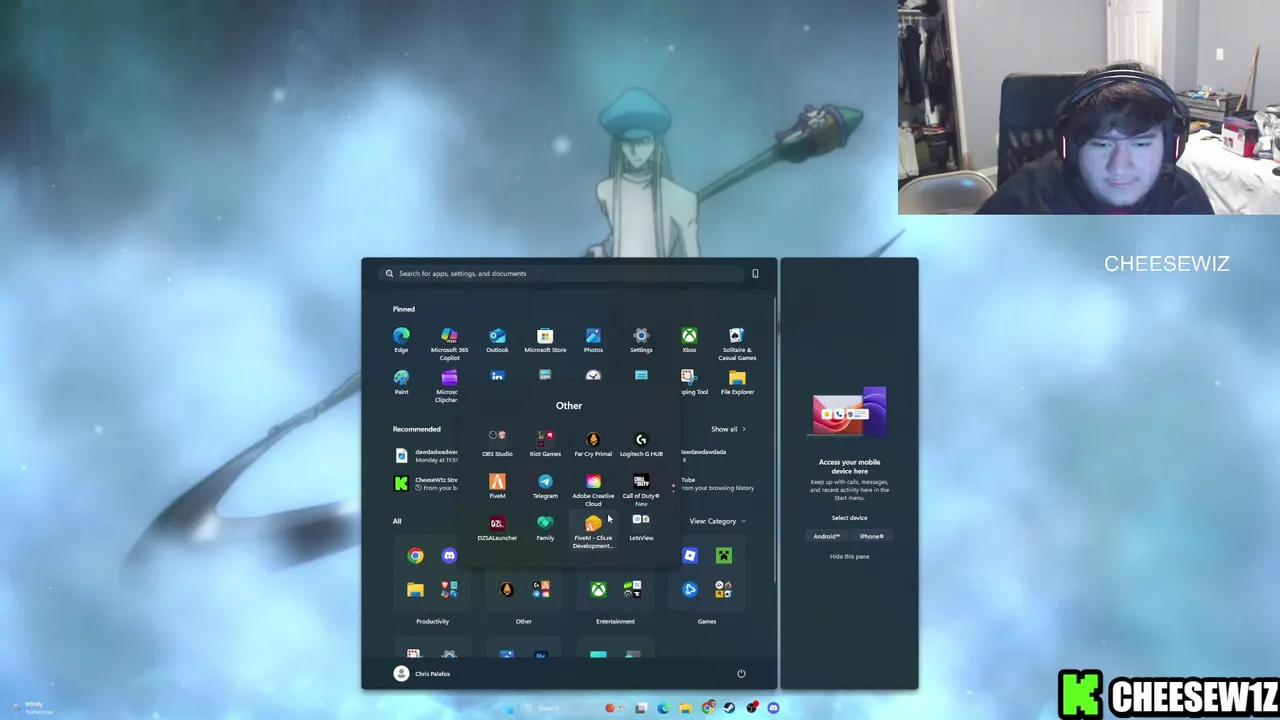Open Edge from the taskbar
Viewport: 1280px width, 720px height.
tap(663, 708)
